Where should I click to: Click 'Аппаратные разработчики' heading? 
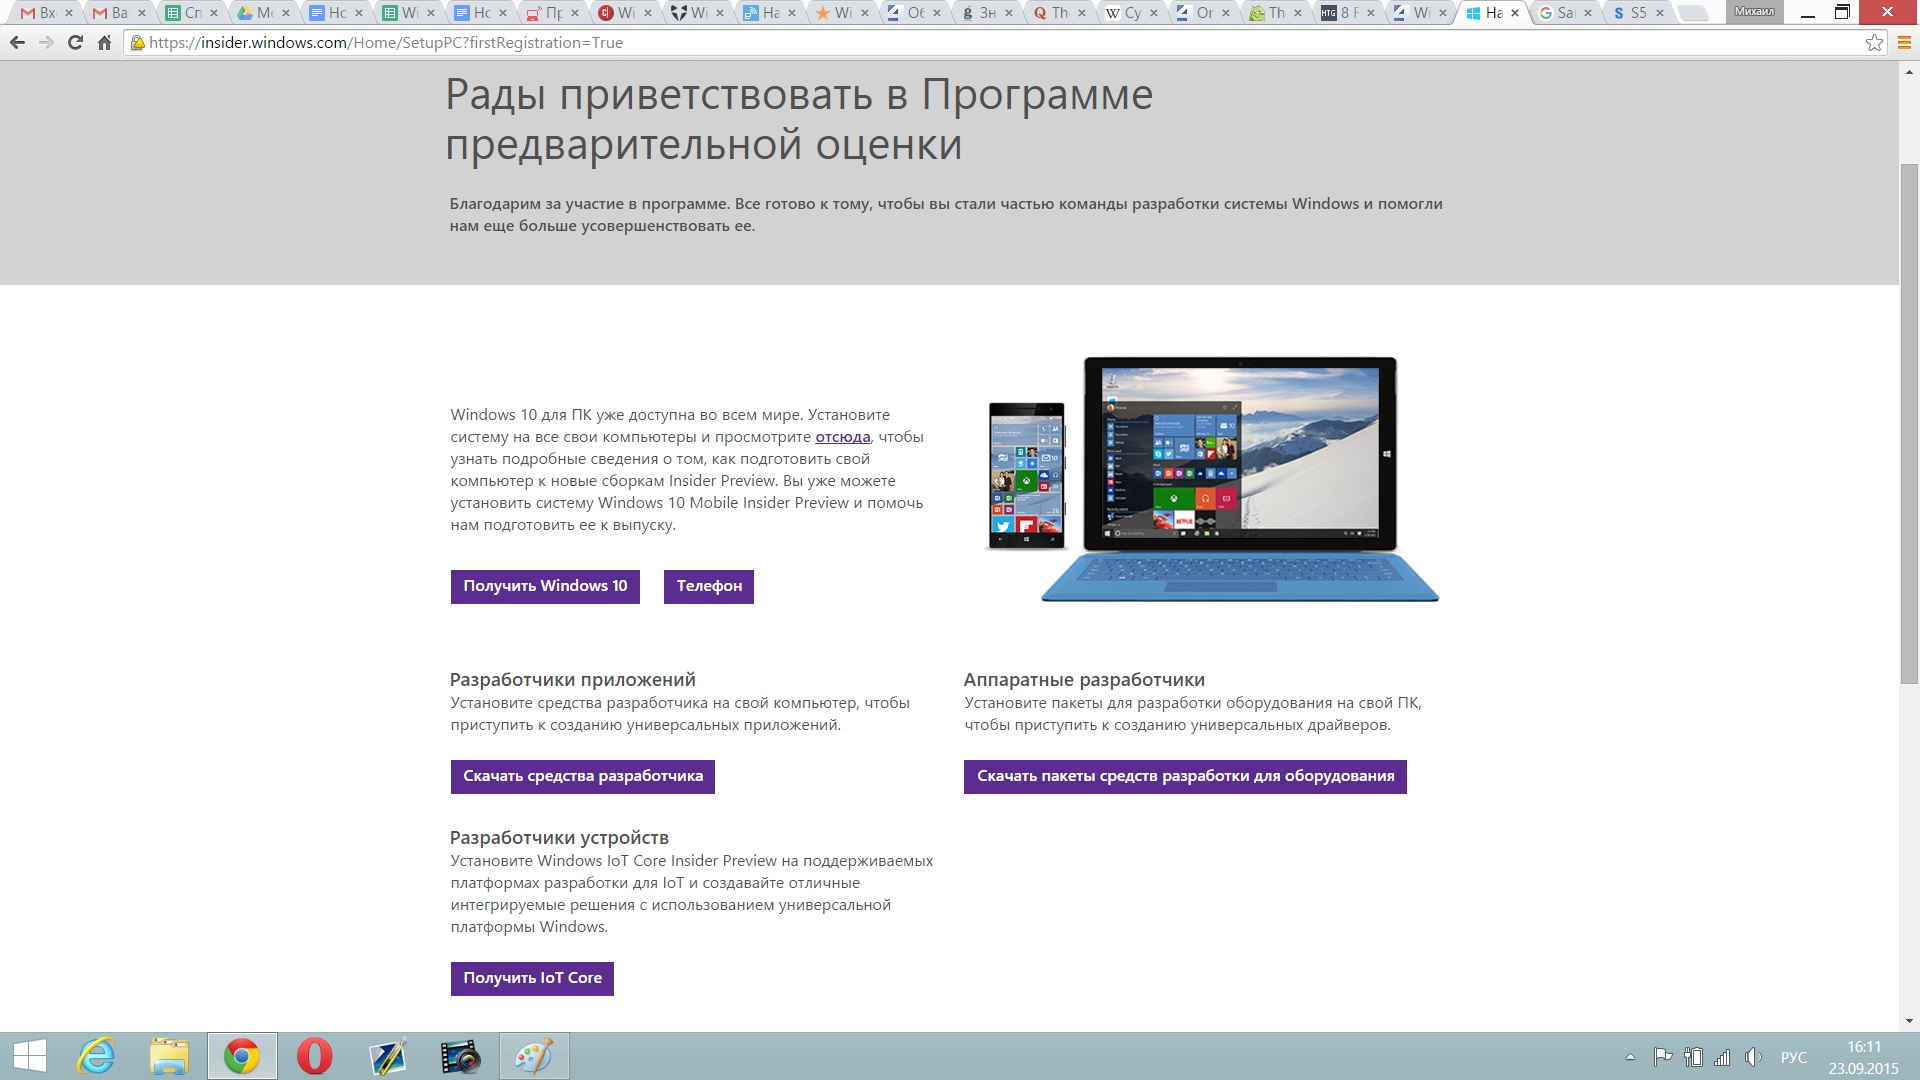coord(1084,680)
